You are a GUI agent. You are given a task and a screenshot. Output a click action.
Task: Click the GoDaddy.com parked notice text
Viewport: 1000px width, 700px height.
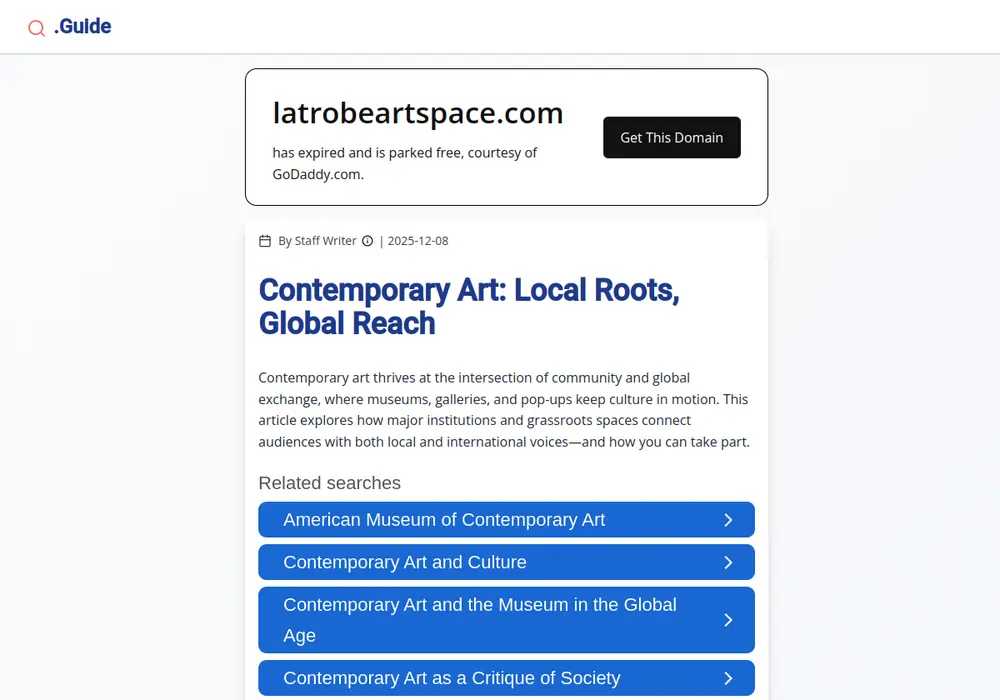tap(405, 163)
